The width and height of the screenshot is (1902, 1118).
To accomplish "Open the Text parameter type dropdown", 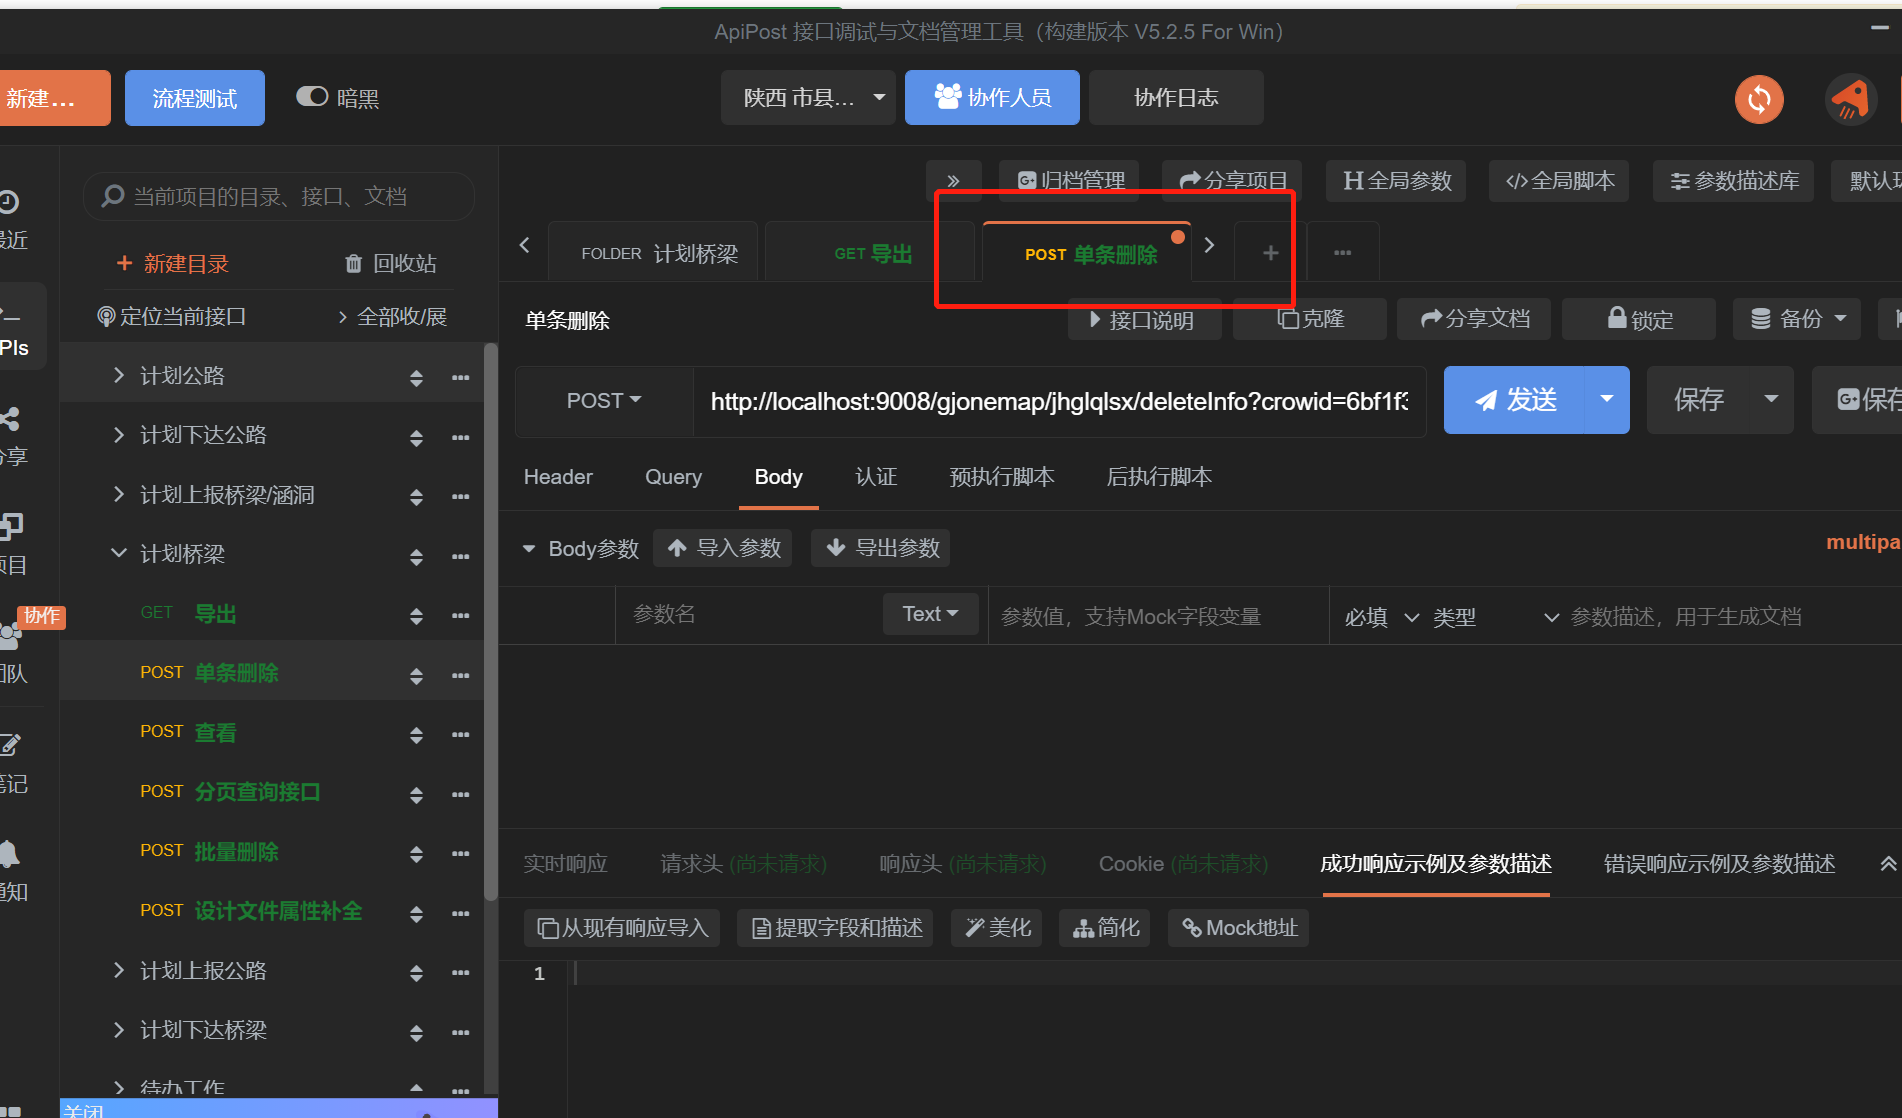I will (x=930, y=614).
